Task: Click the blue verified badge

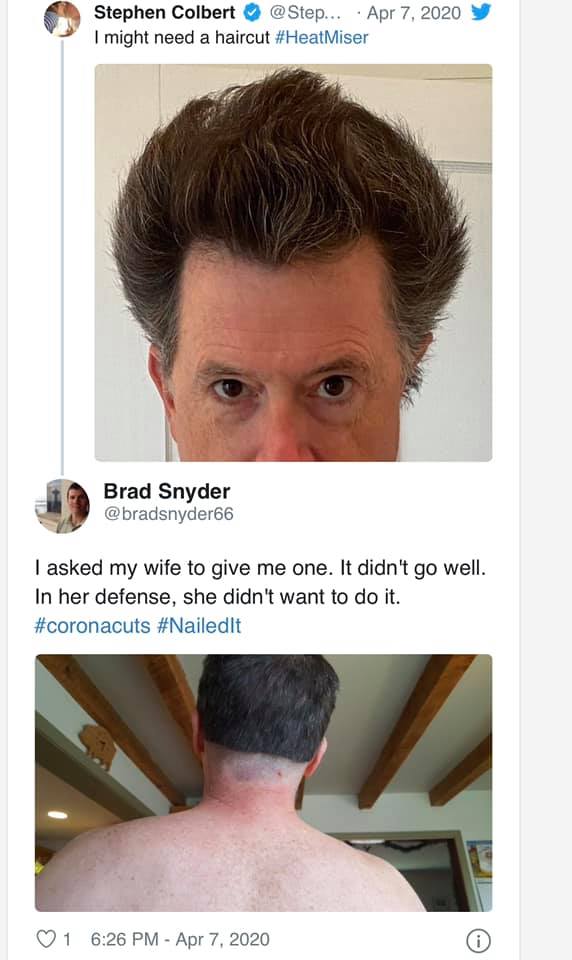Action: click(252, 12)
